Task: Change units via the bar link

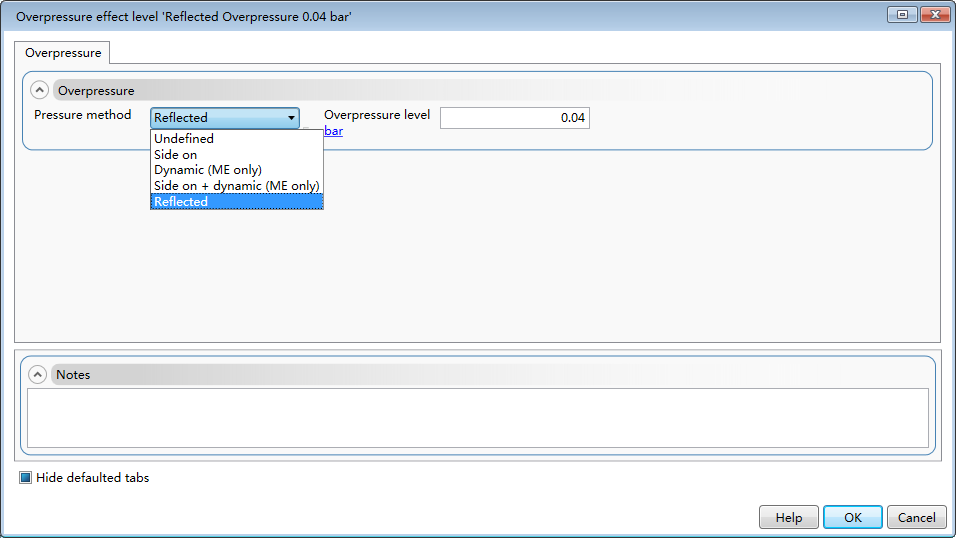Action: [334, 131]
